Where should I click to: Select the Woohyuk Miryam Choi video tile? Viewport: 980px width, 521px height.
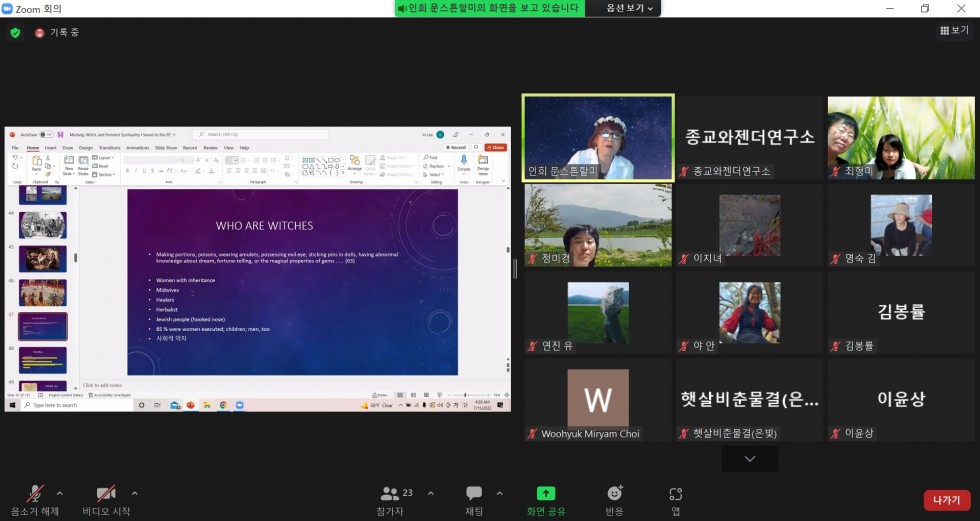598,400
